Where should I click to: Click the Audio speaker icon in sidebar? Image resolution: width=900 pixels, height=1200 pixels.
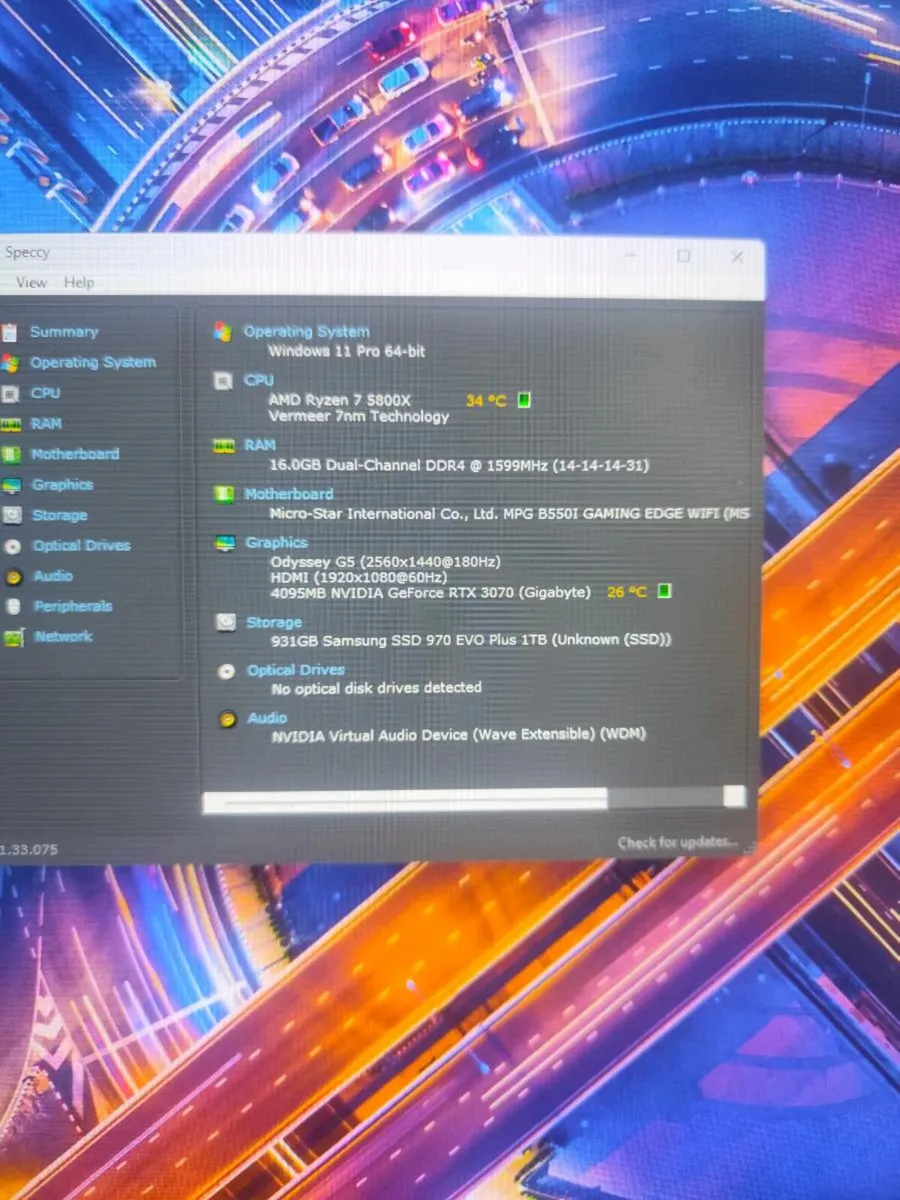[x=14, y=577]
